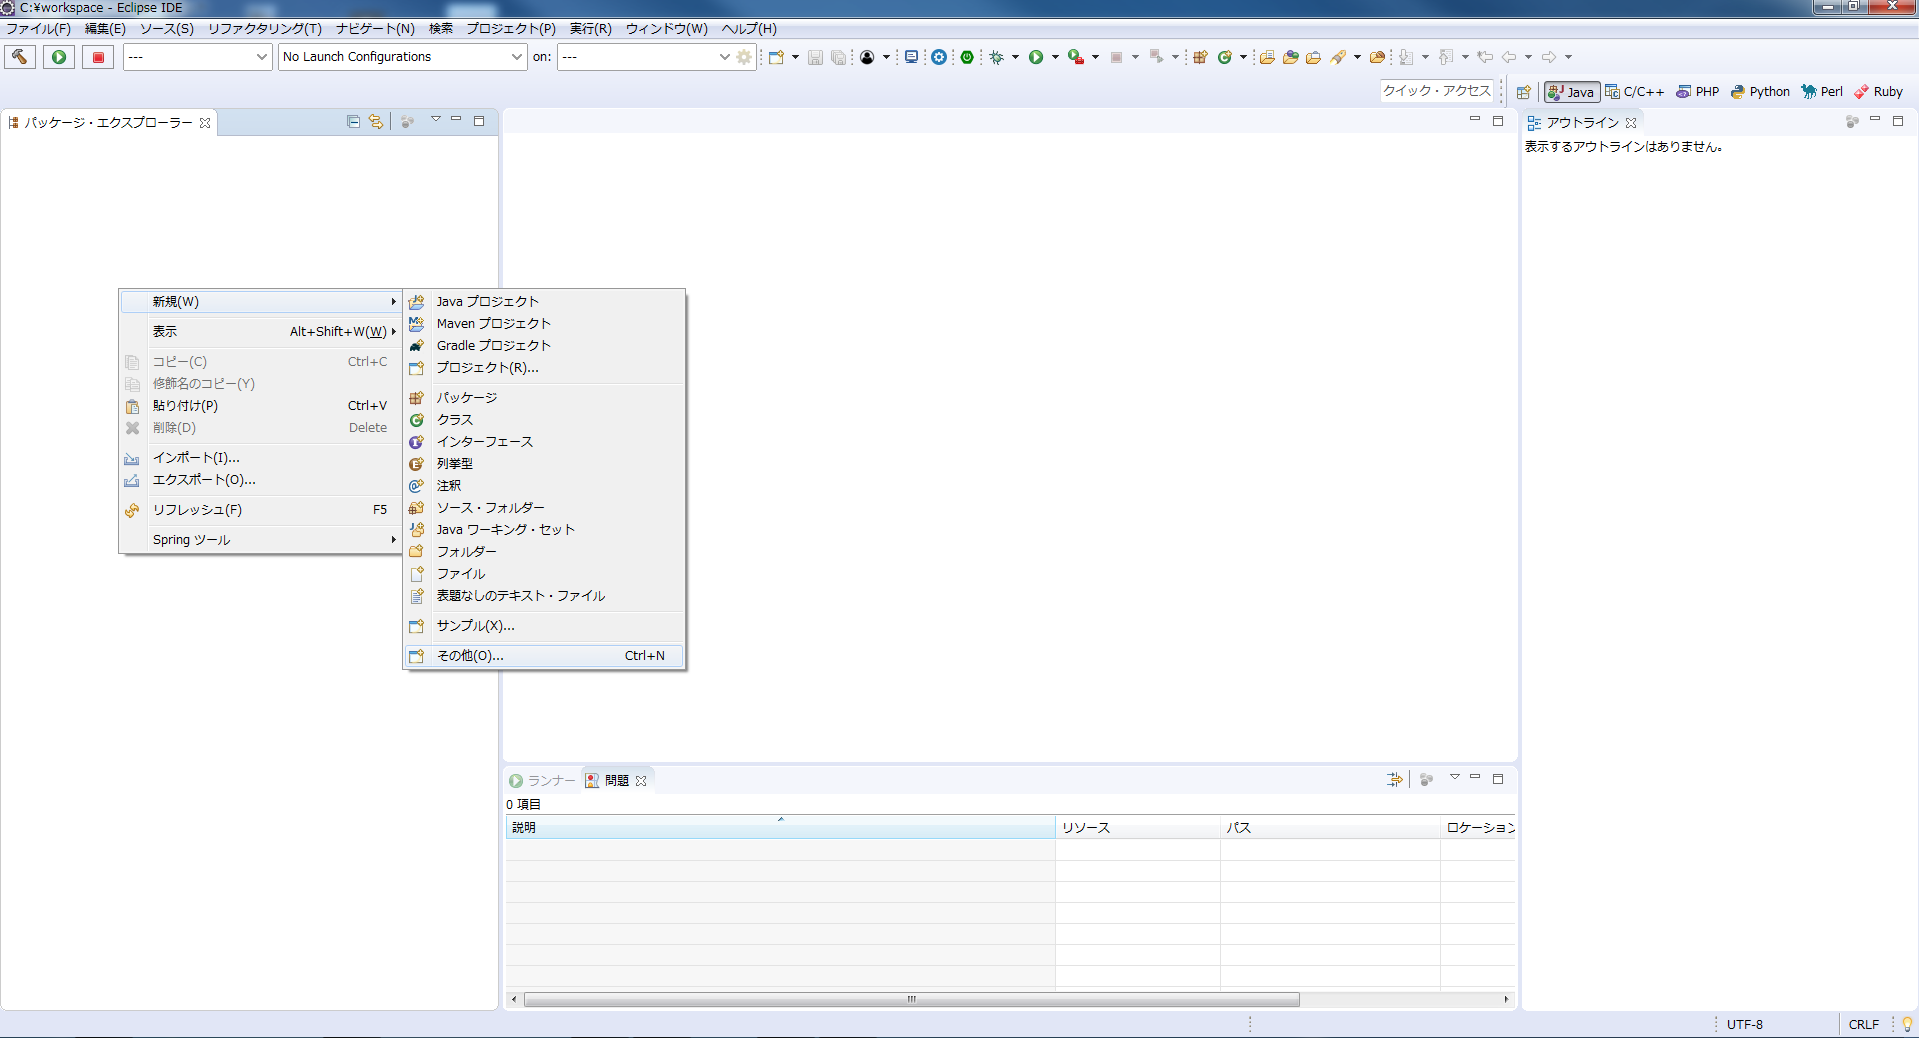Click Collapse All in the Package Explorer

click(x=353, y=121)
